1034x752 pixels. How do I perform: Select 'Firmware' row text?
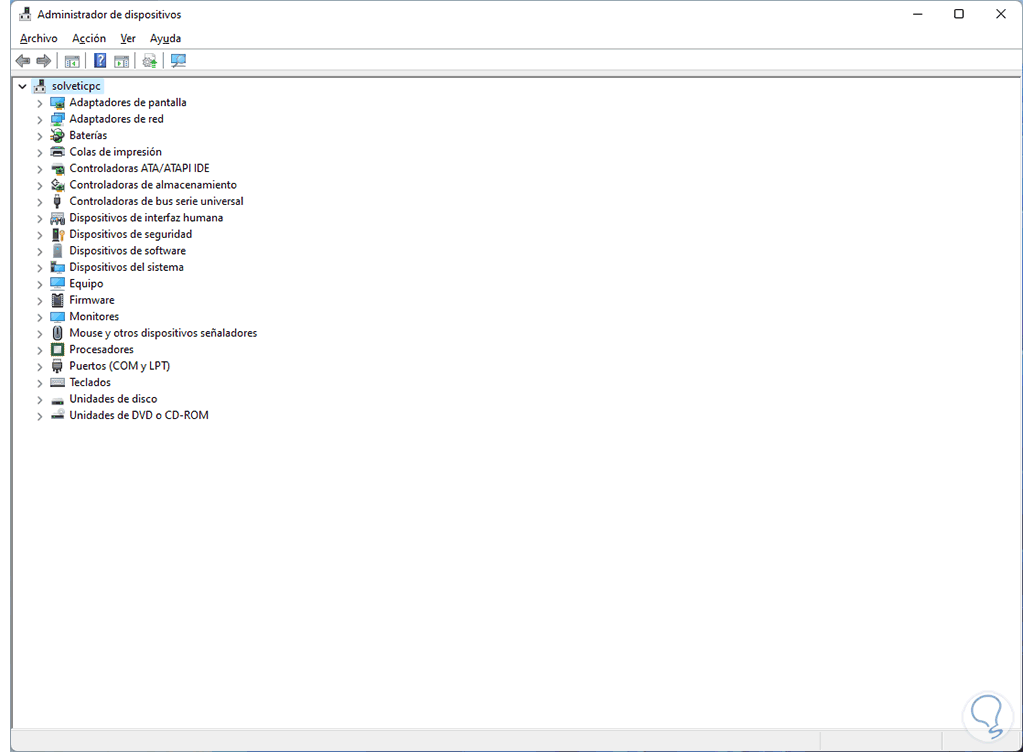point(92,300)
